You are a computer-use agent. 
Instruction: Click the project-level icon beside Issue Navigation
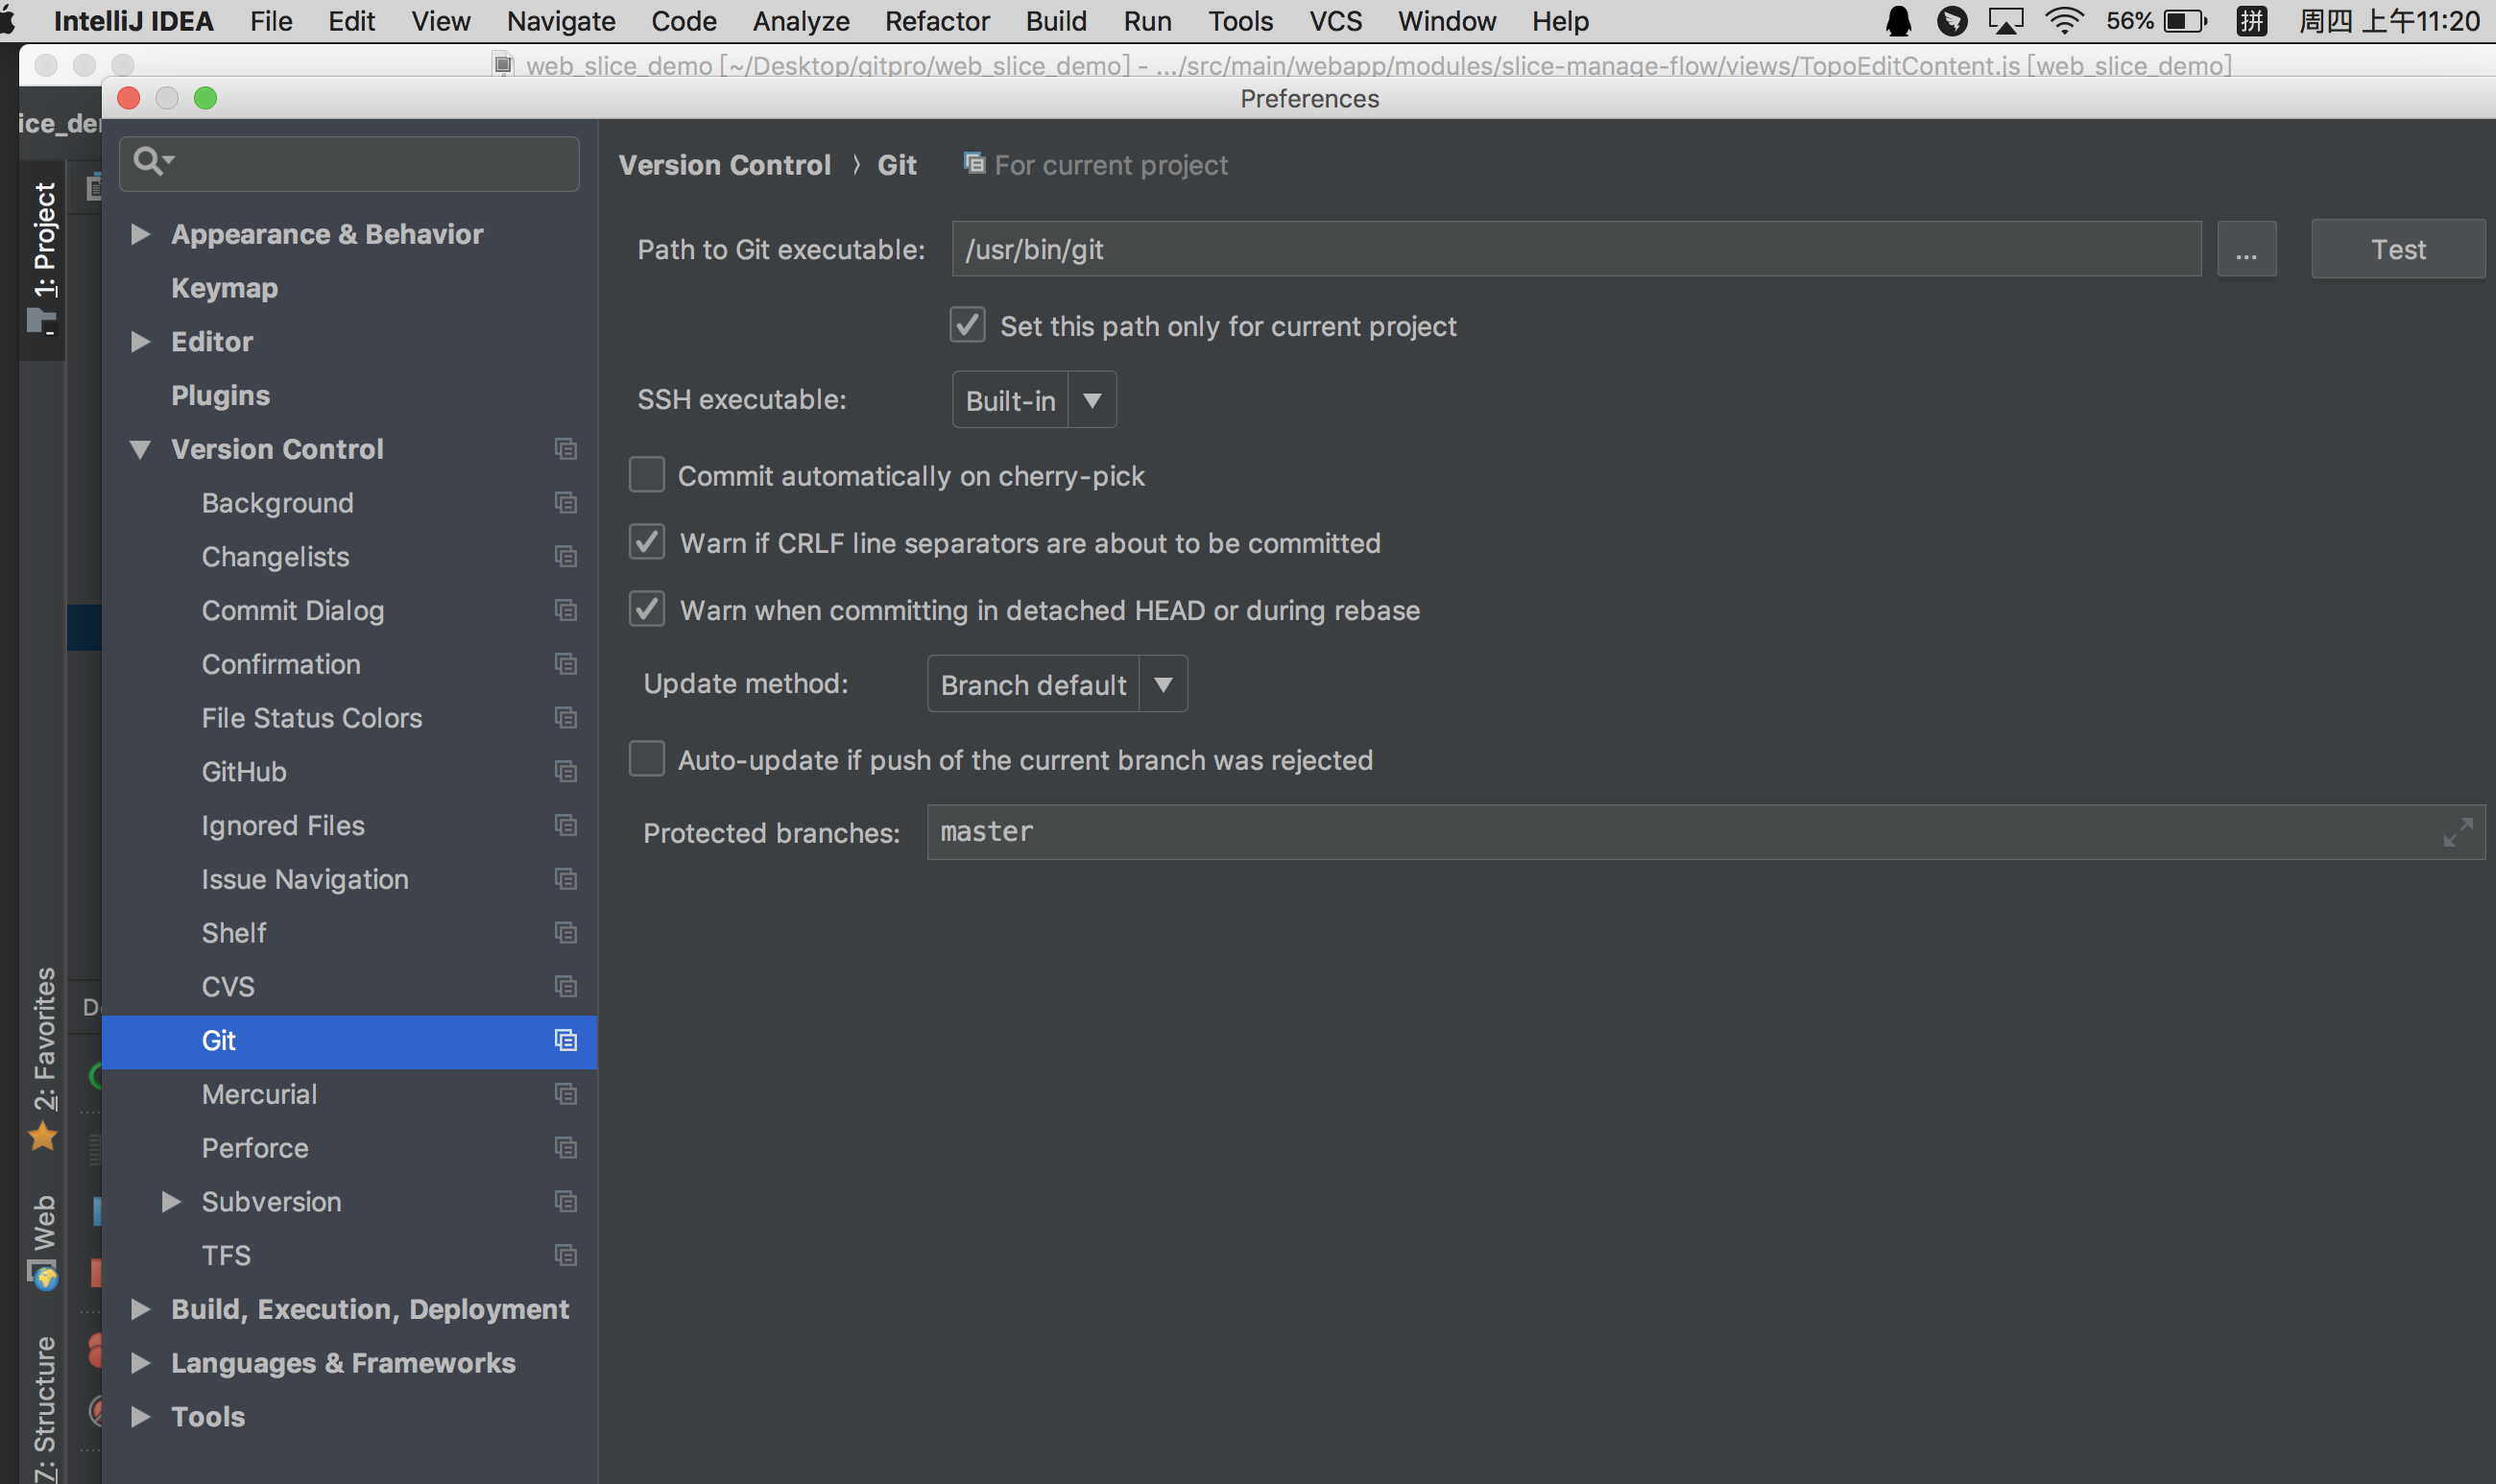(x=566, y=879)
